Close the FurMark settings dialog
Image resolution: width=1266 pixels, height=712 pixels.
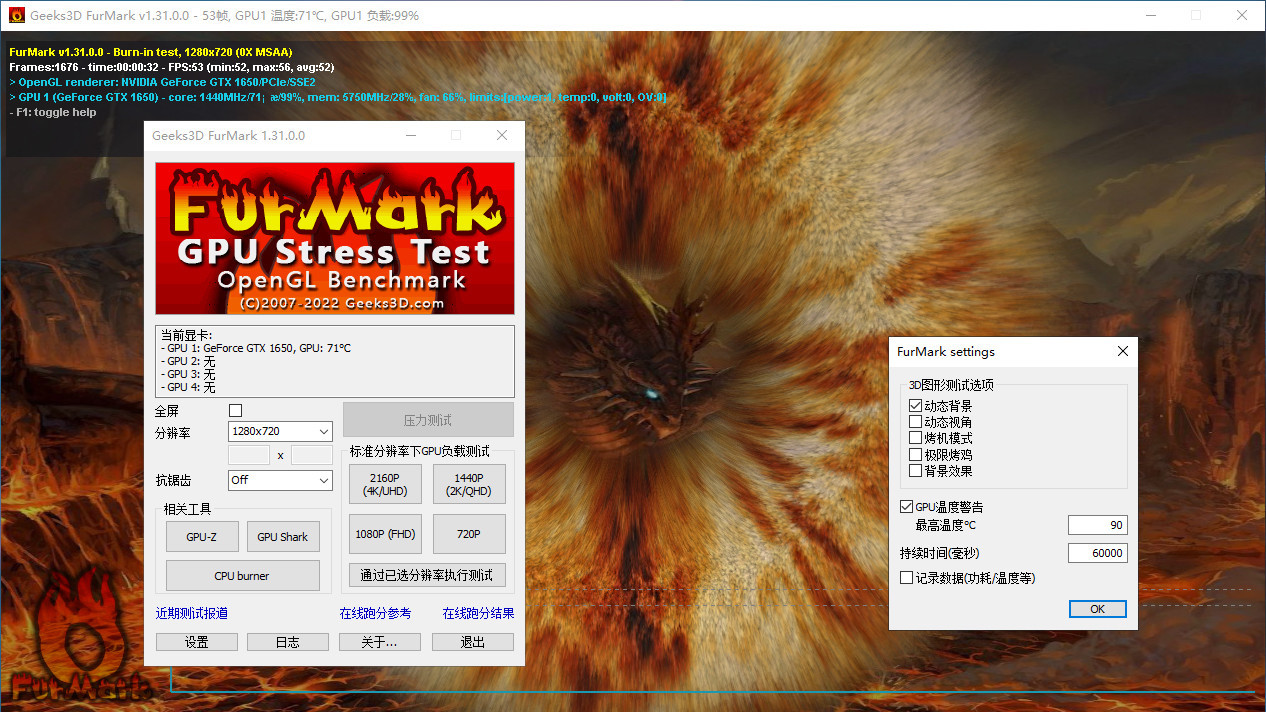1122,352
